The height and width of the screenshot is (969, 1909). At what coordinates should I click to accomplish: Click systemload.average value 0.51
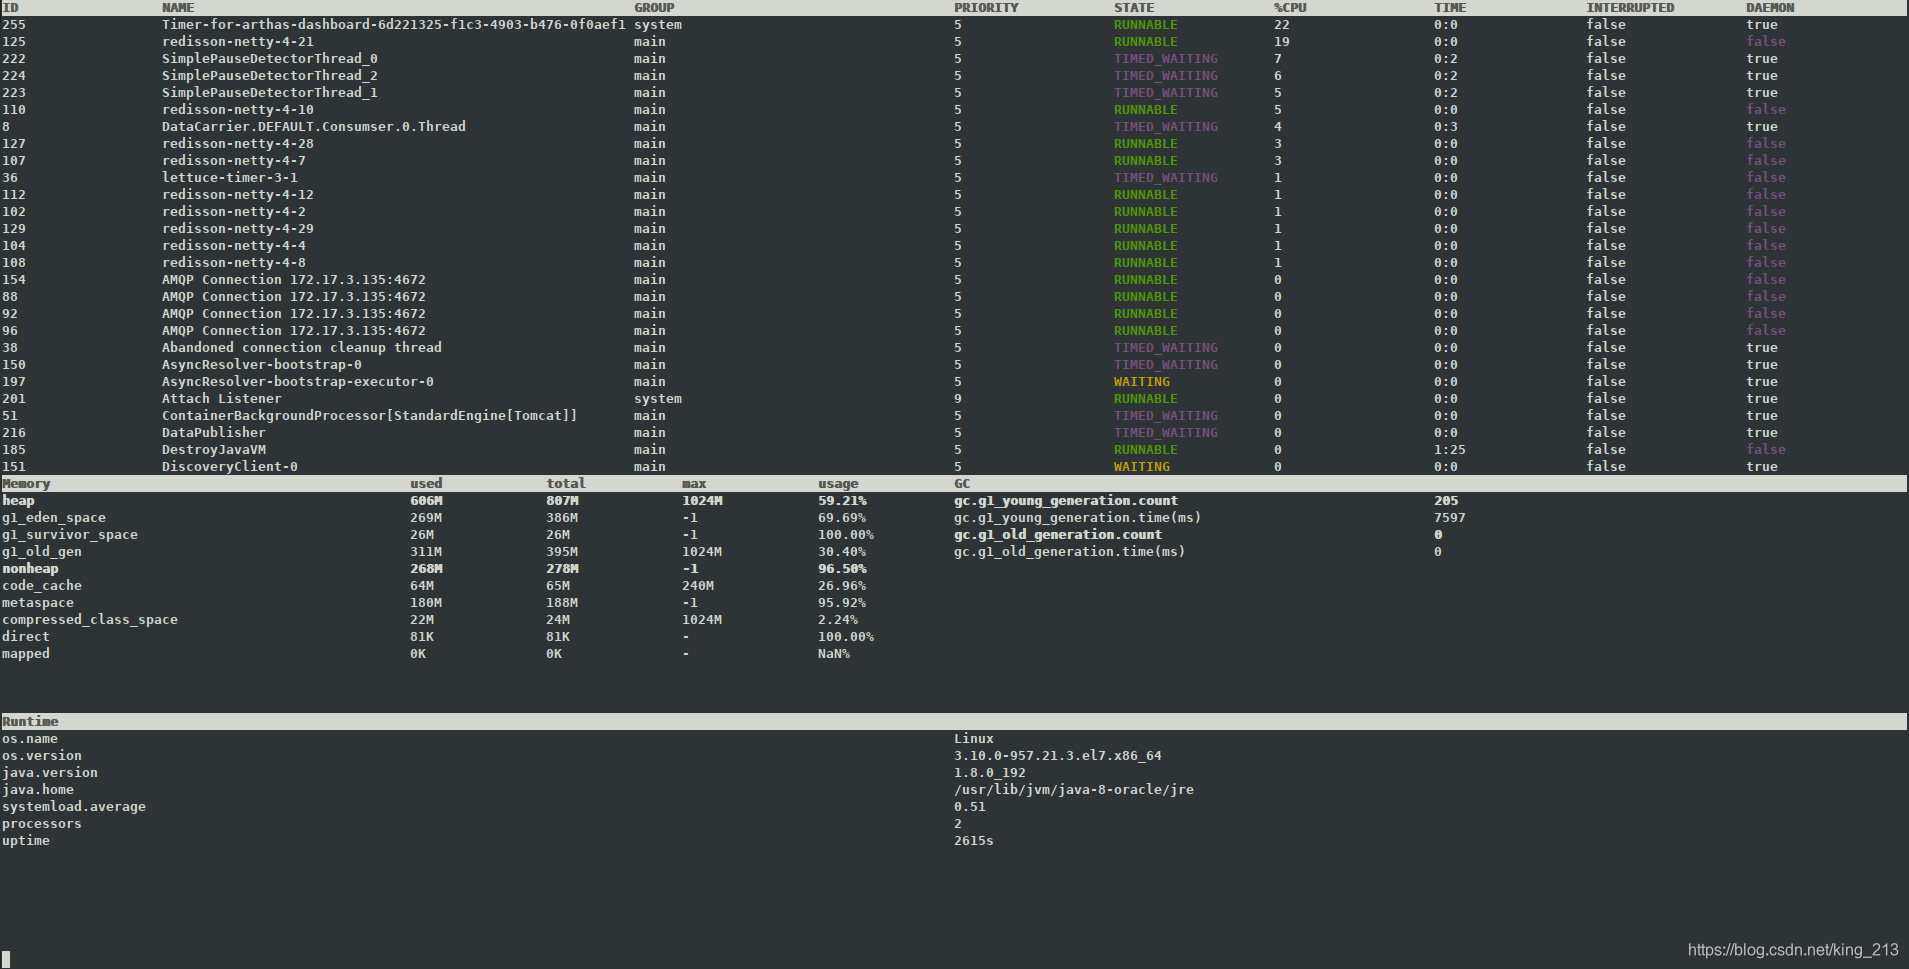coord(970,807)
